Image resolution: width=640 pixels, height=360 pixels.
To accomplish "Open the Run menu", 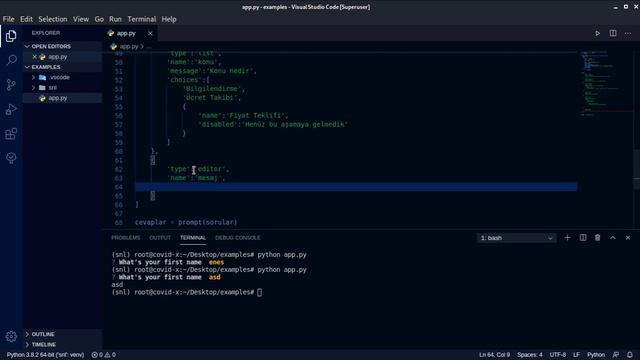I will (115, 19).
